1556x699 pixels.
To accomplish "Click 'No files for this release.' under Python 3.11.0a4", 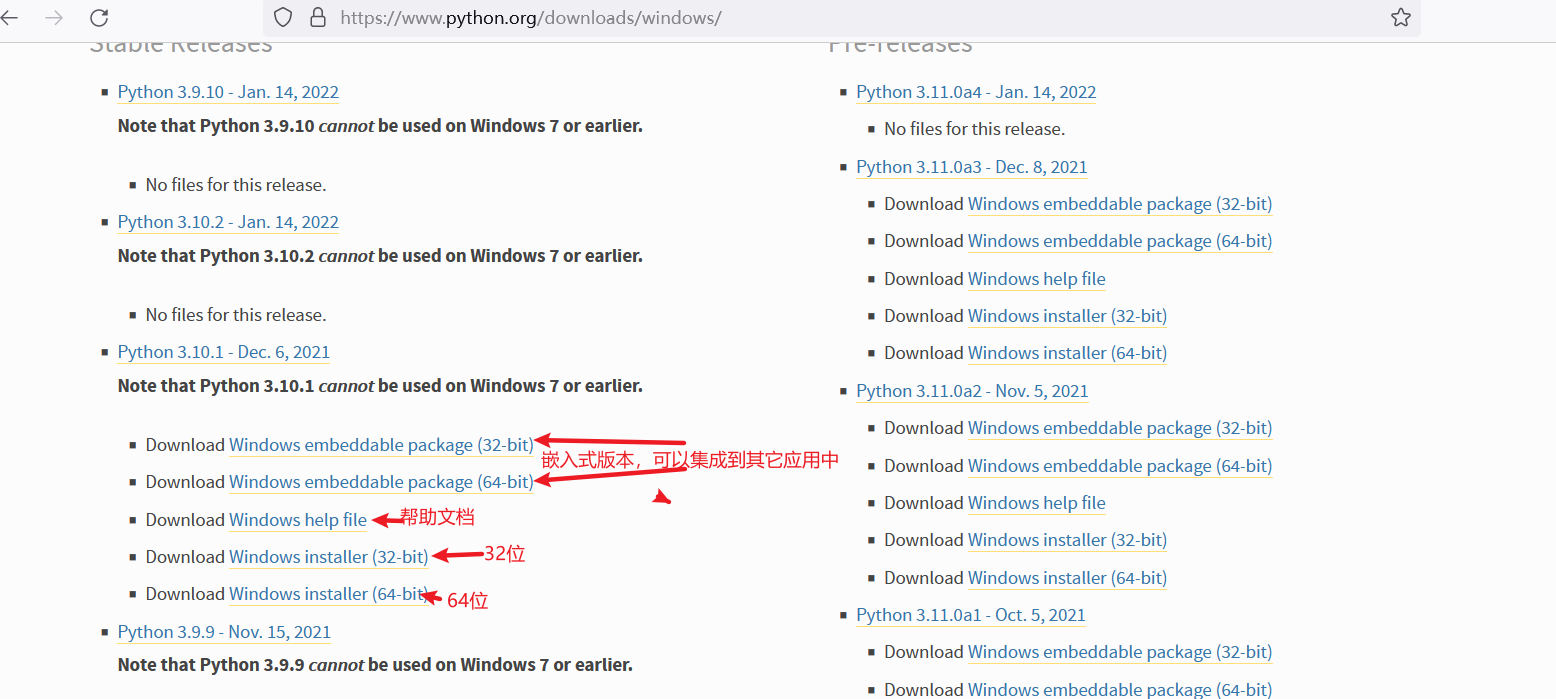I will click(975, 129).
